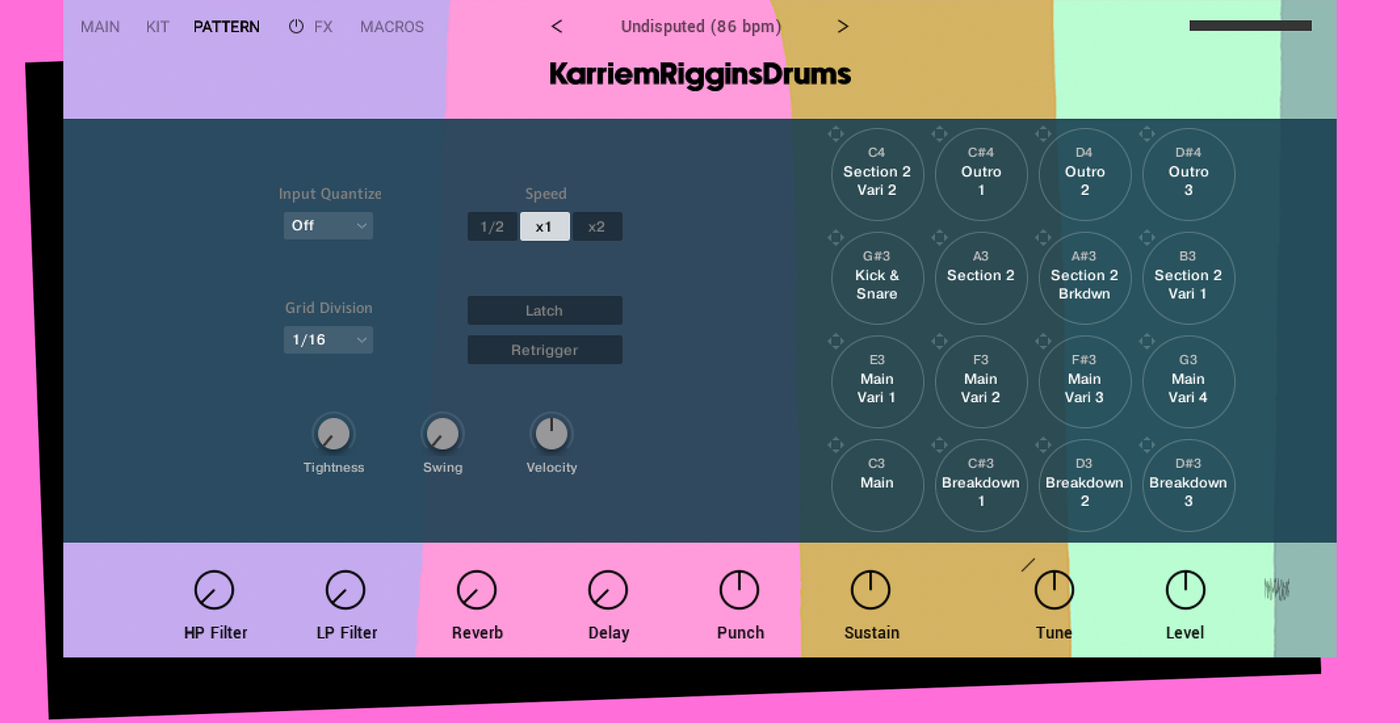The image size is (1400, 723).
Task: Click the D3 Breakdown 2 pad
Action: (x=1085, y=486)
